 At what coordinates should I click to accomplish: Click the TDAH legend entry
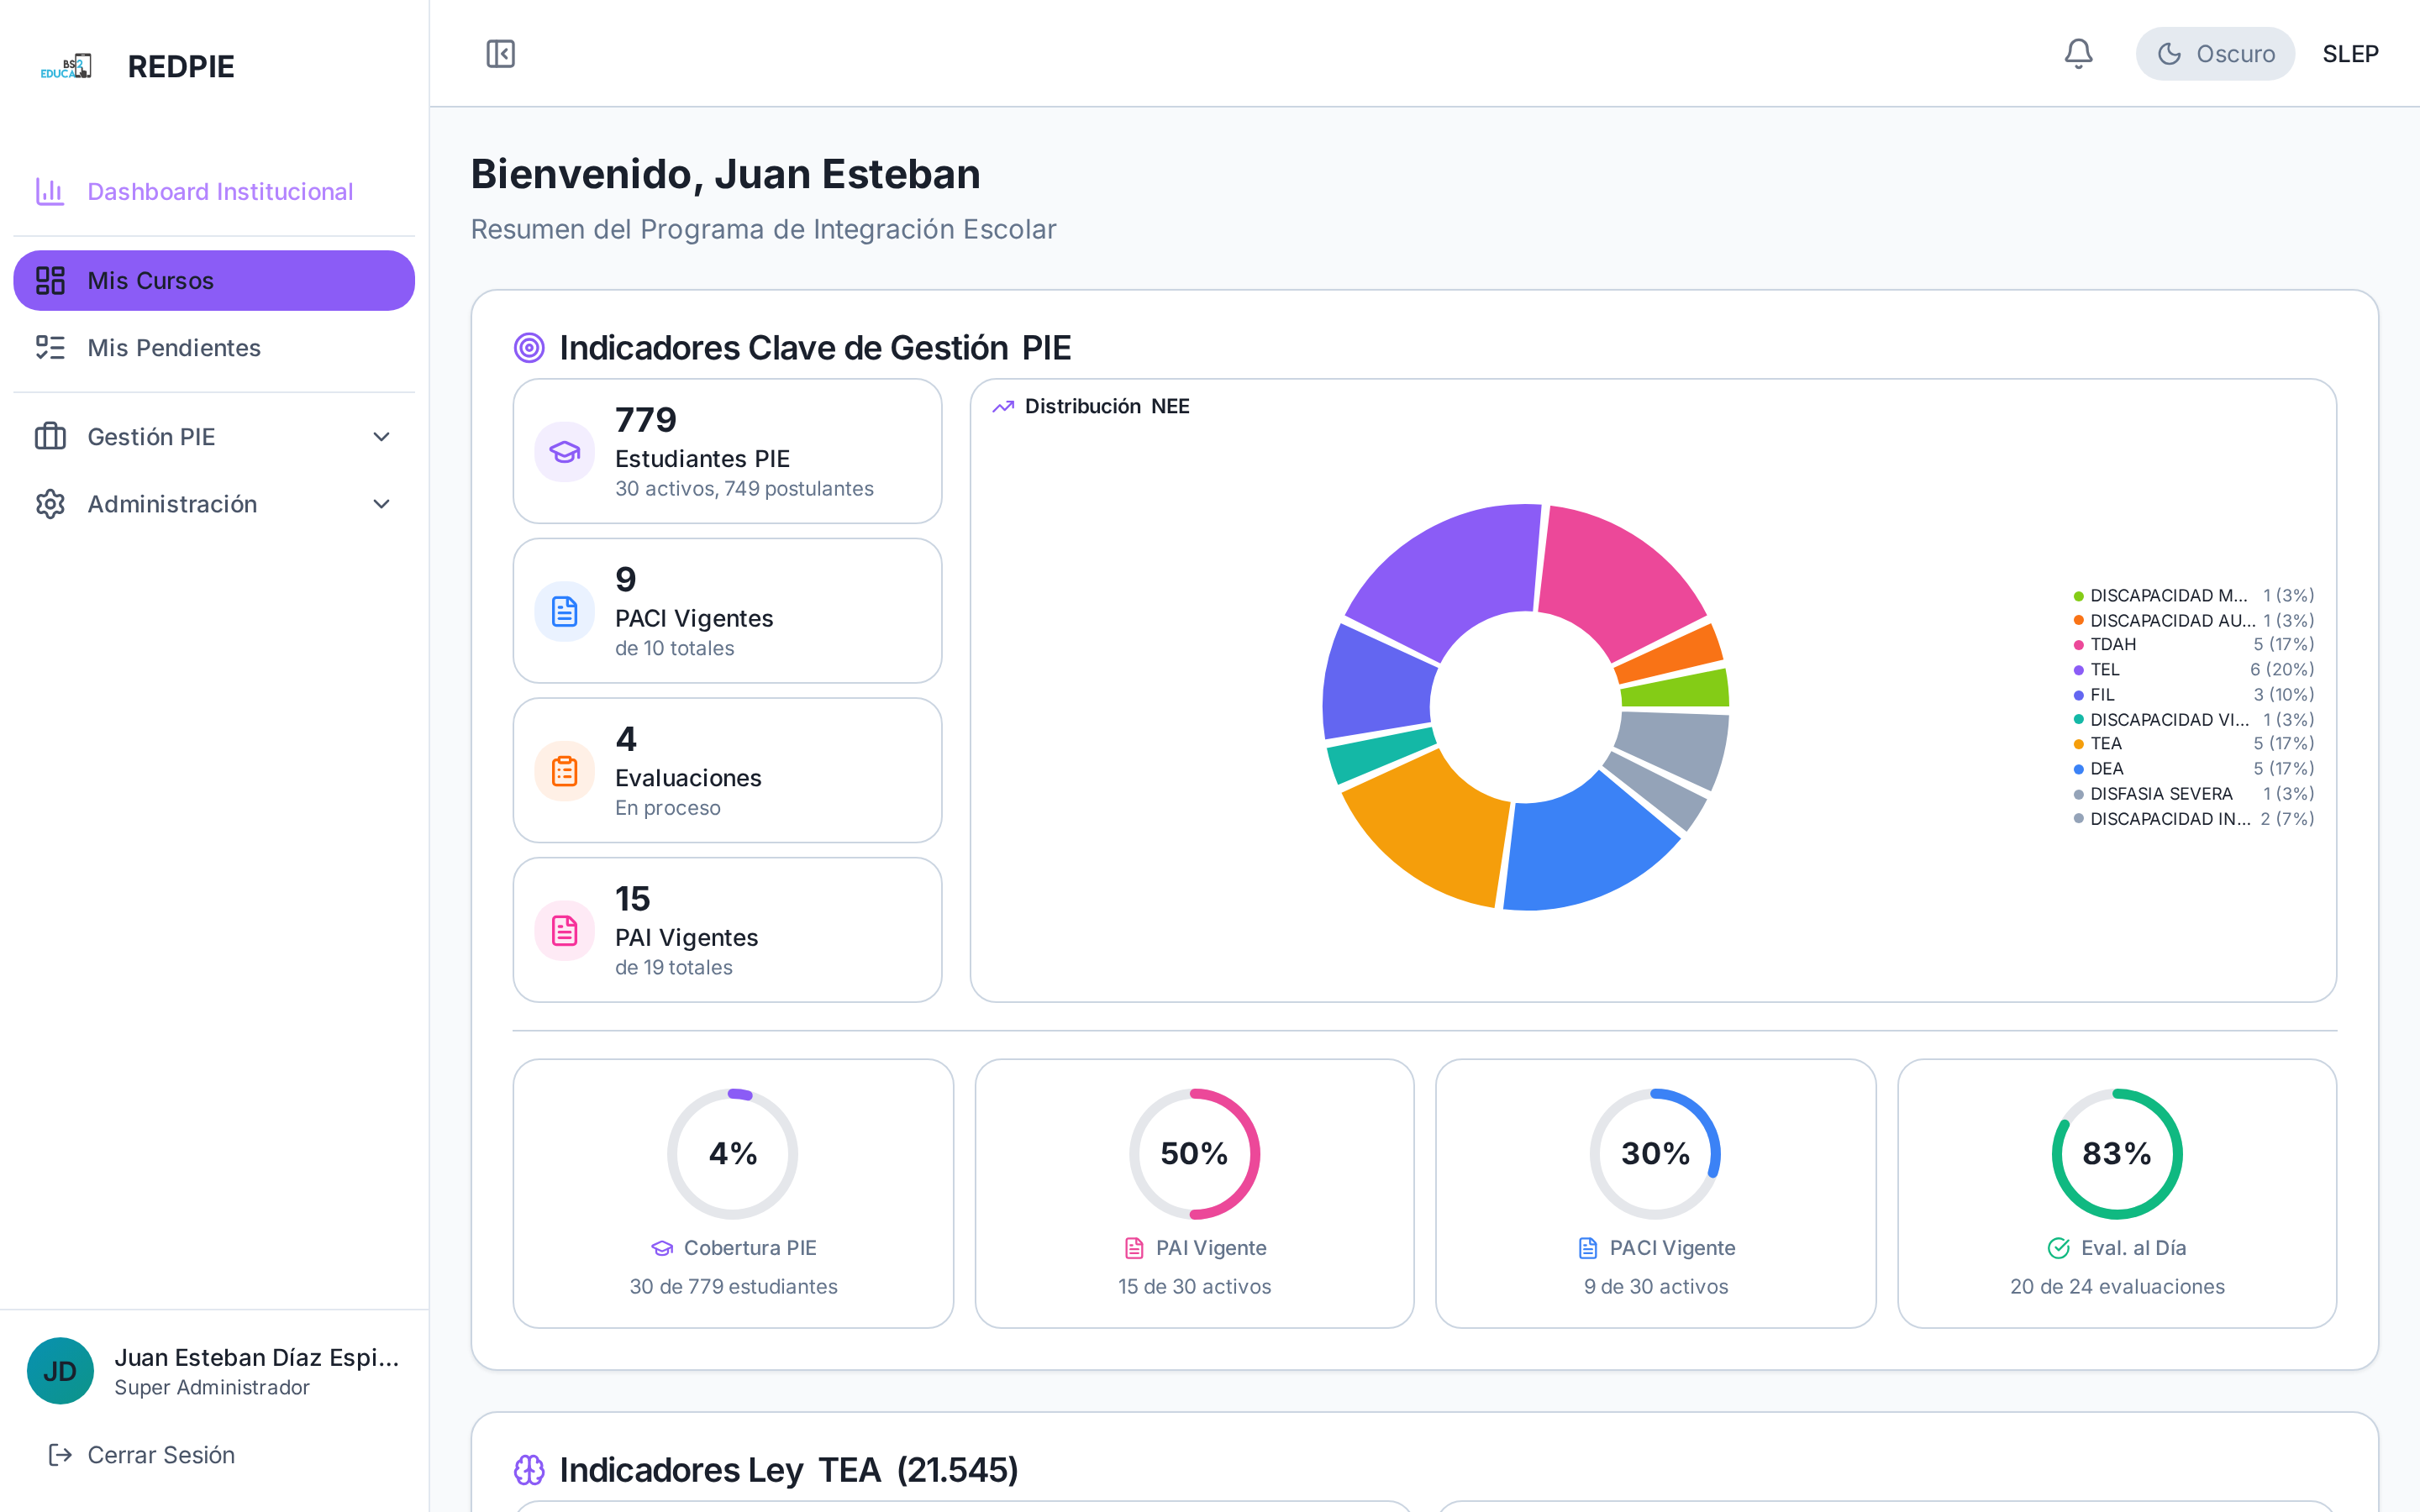[2193, 645]
